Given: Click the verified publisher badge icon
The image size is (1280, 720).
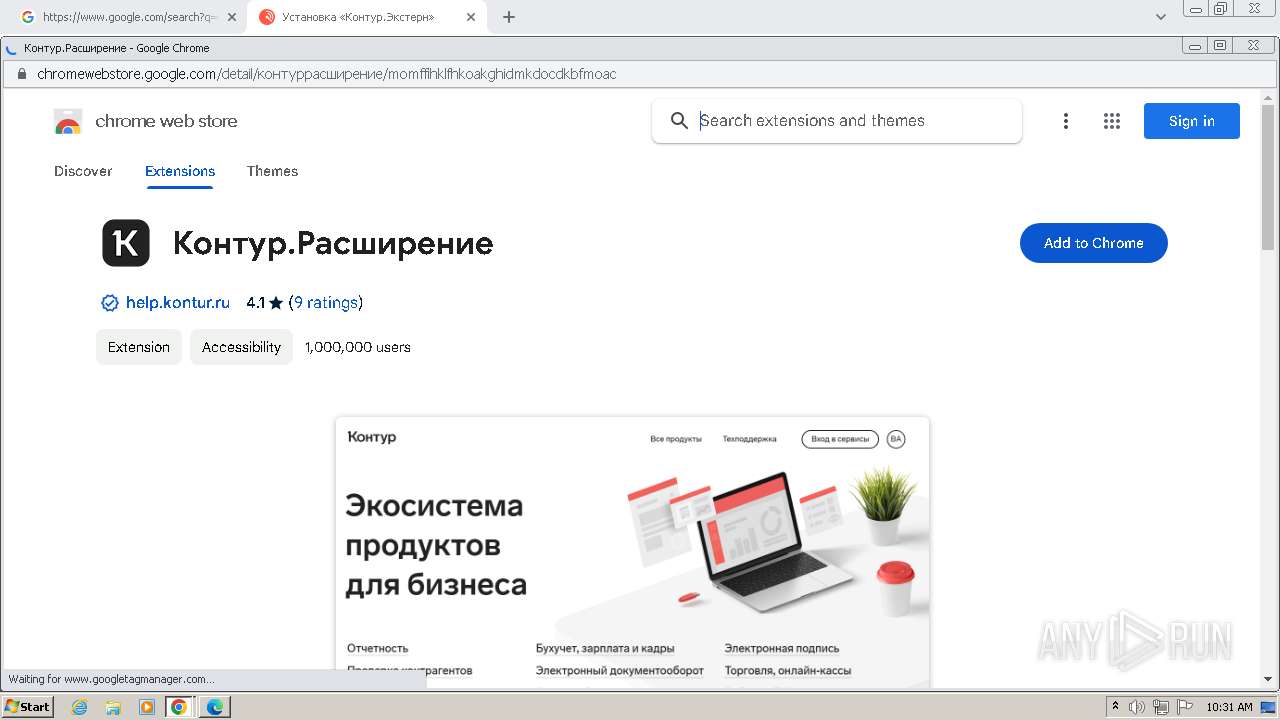Looking at the screenshot, I should pyautogui.click(x=109, y=303).
